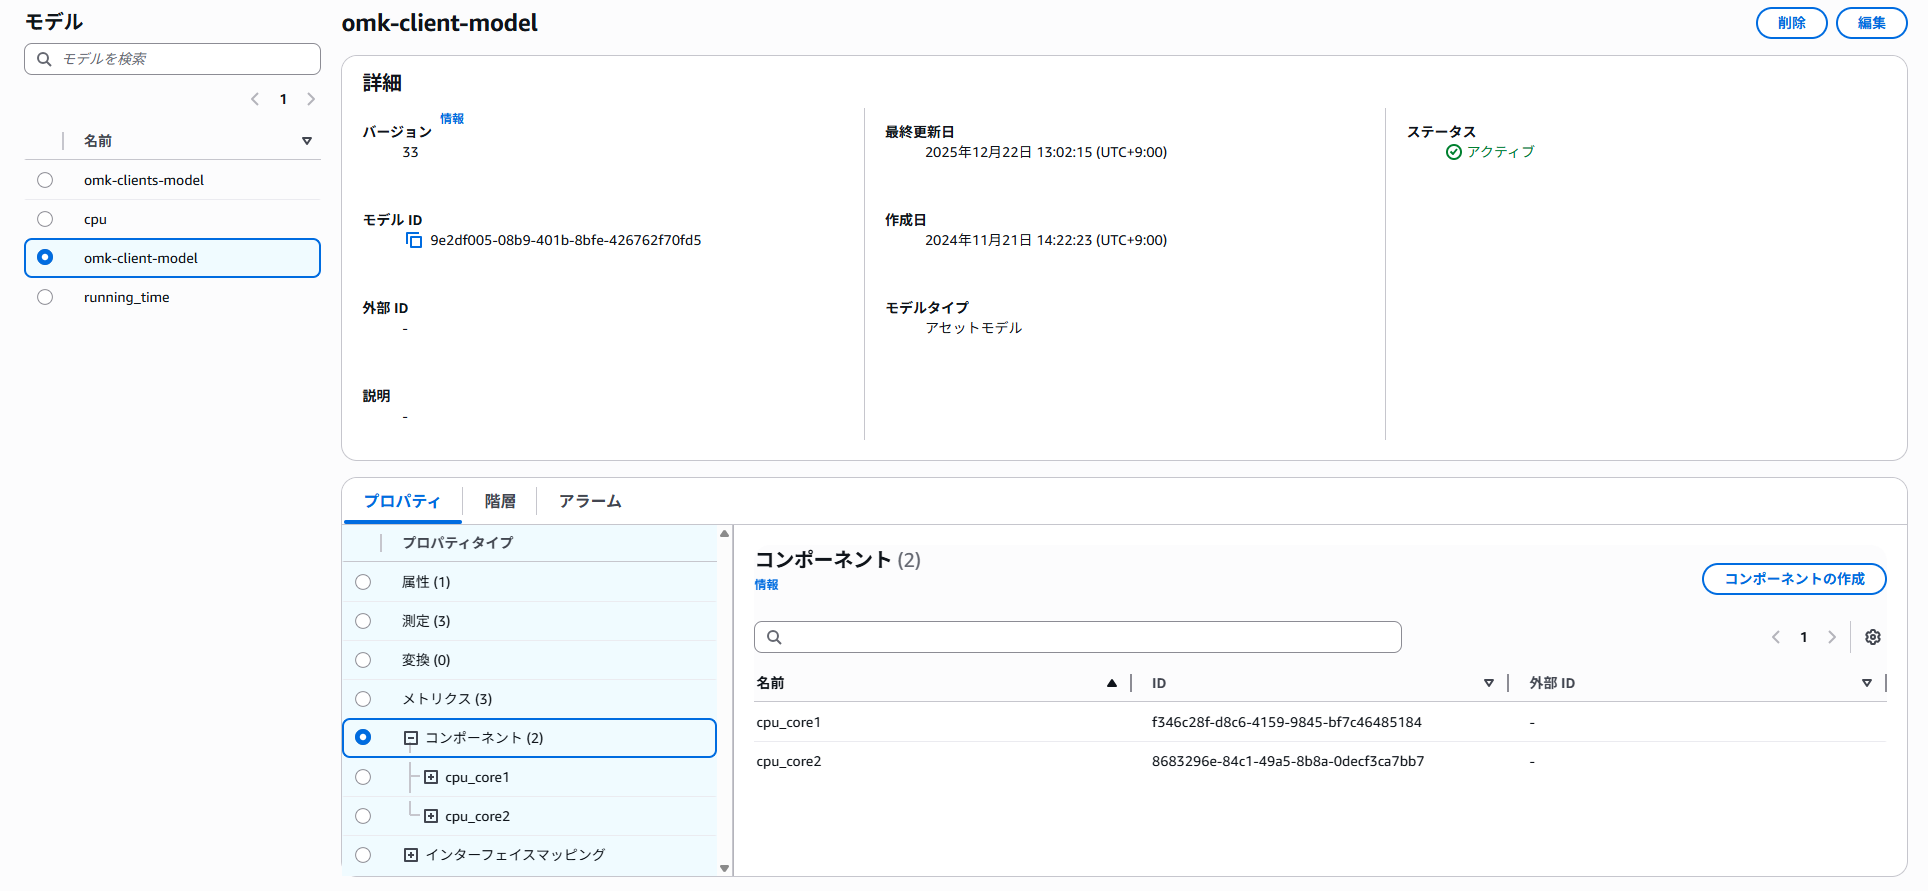Viewport: 1928px width, 891px height.
Task: Select the omk-clients-model radio button
Action: pos(45,180)
